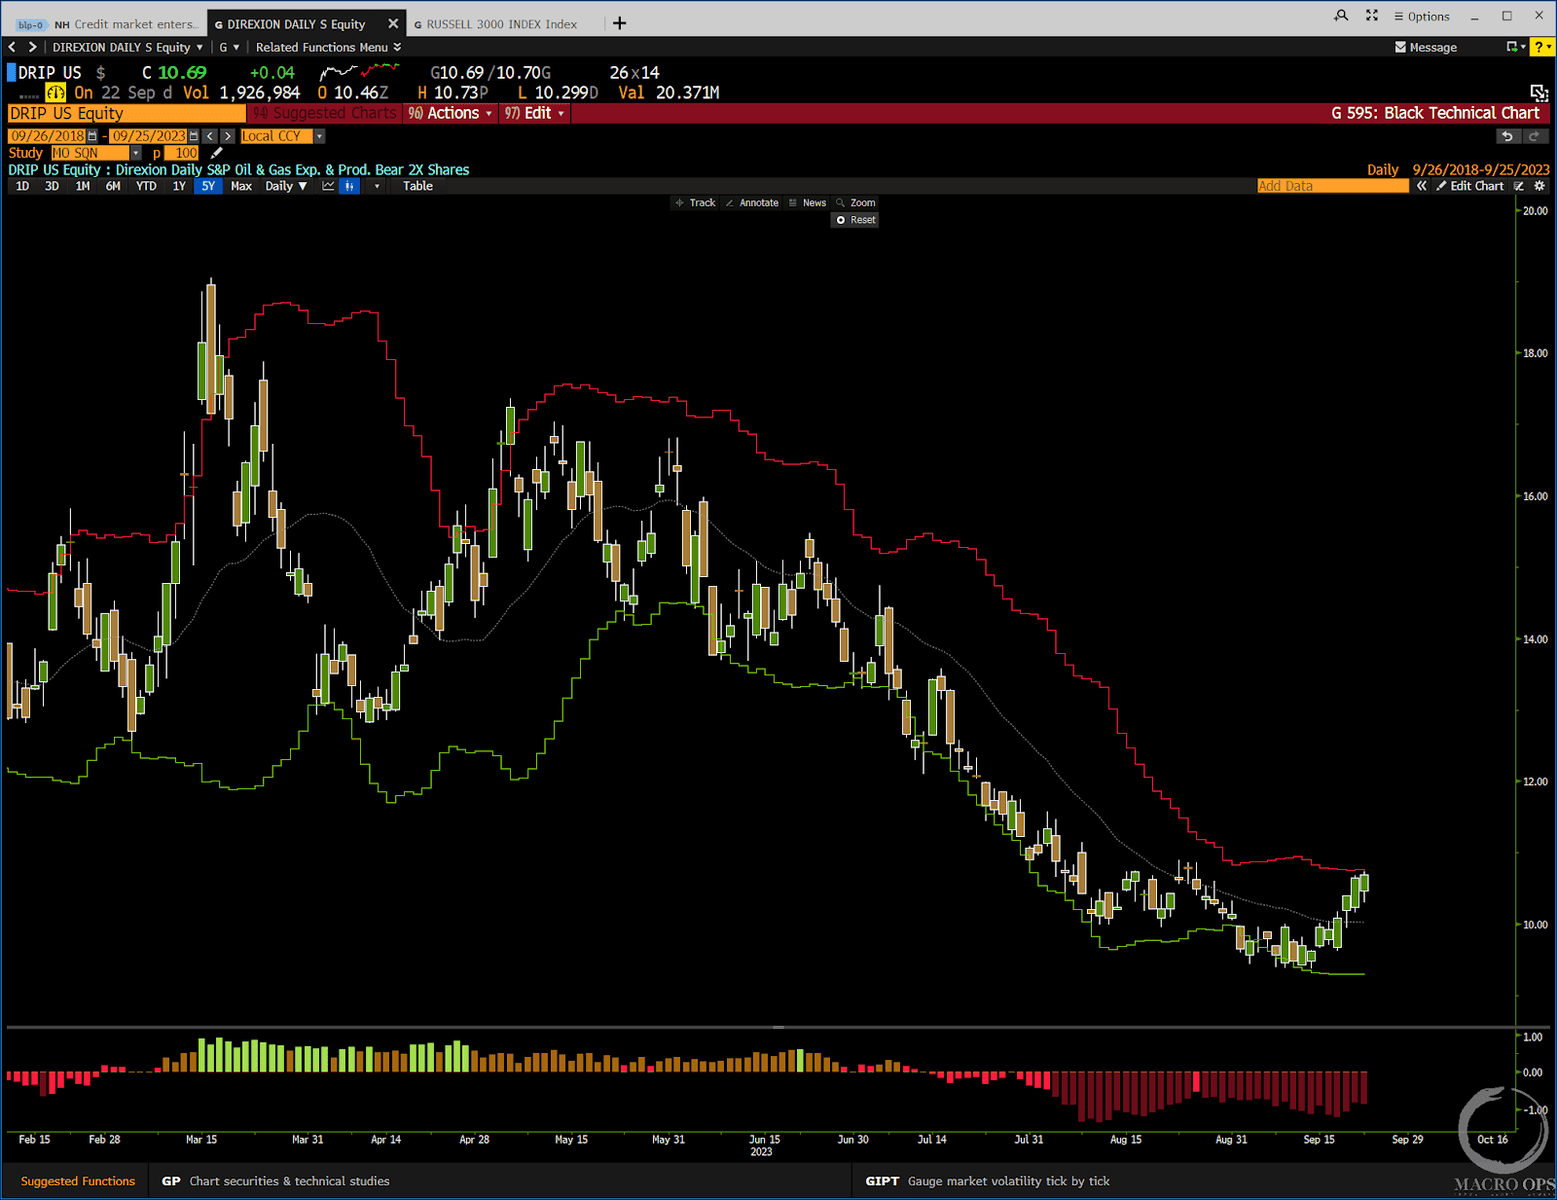Select the 1D time range
The height and width of the screenshot is (1200, 1557).
22,186
